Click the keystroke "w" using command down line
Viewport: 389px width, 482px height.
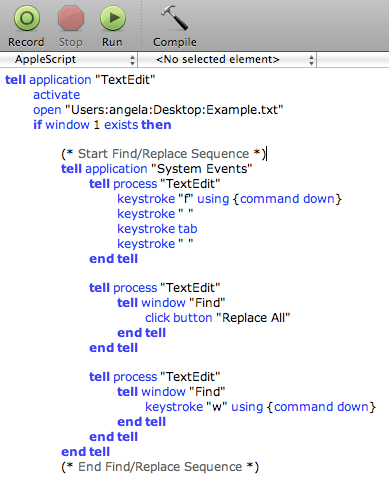tap(260, 407)
